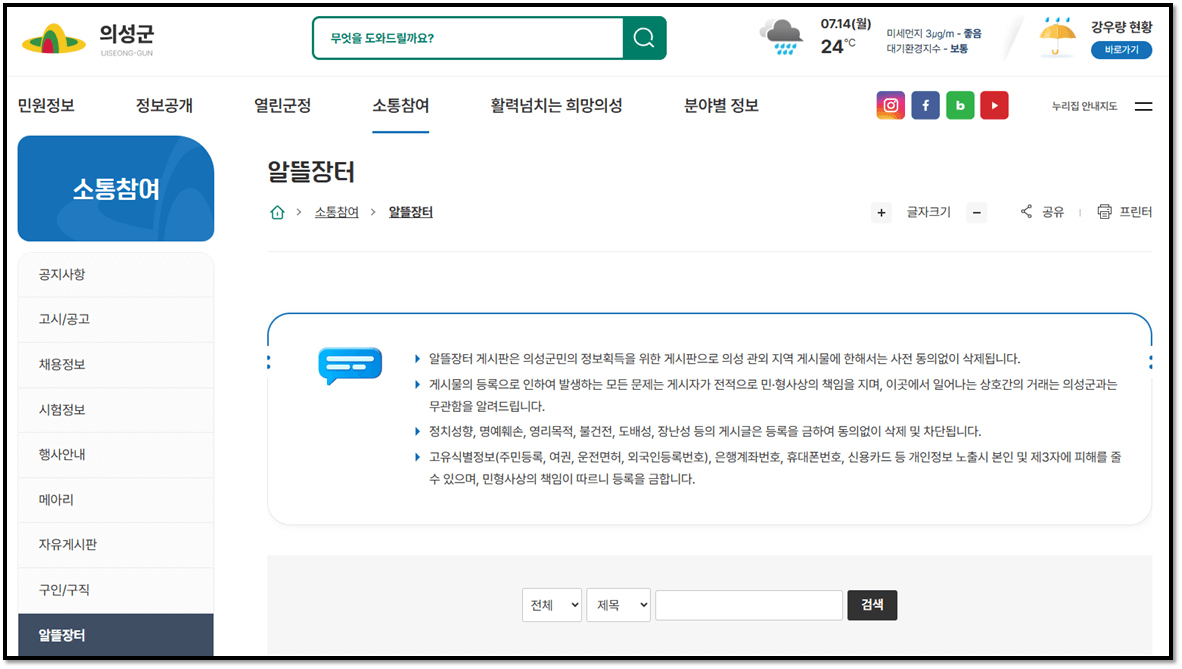Open the YouTube icon
Screen dimensions: 1182x669
click(x=994, y=104)
